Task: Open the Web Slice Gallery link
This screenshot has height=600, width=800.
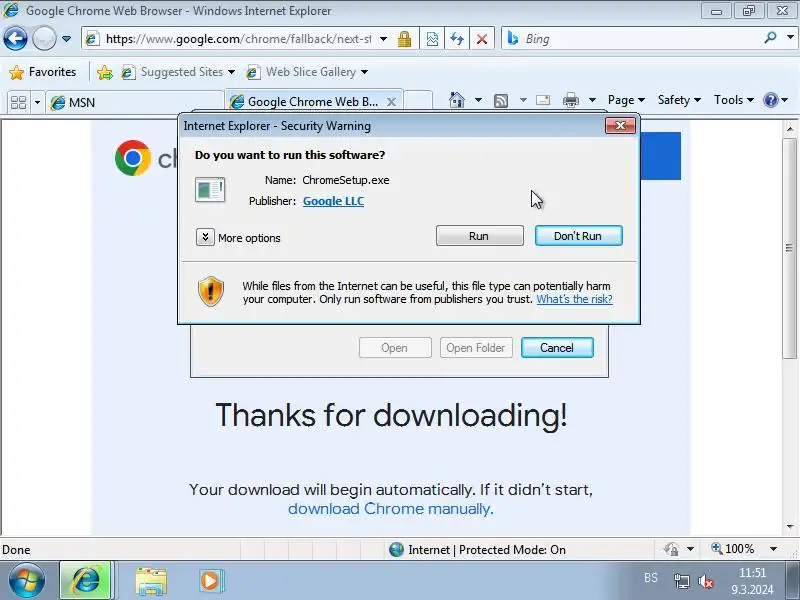Action: pyautogui.click(x=307, y=72)
